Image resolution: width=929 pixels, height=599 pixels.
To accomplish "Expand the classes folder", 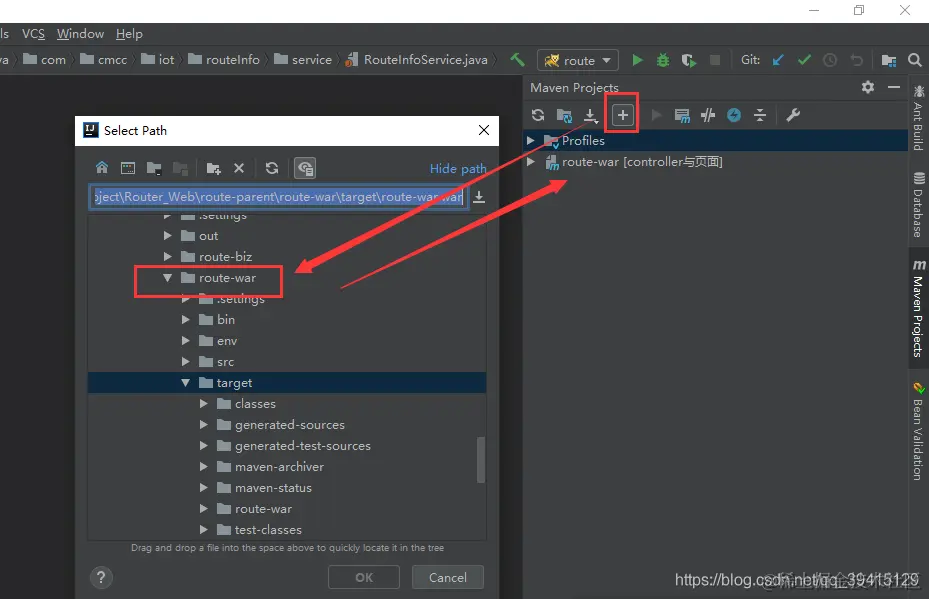I will click(204, 403).
